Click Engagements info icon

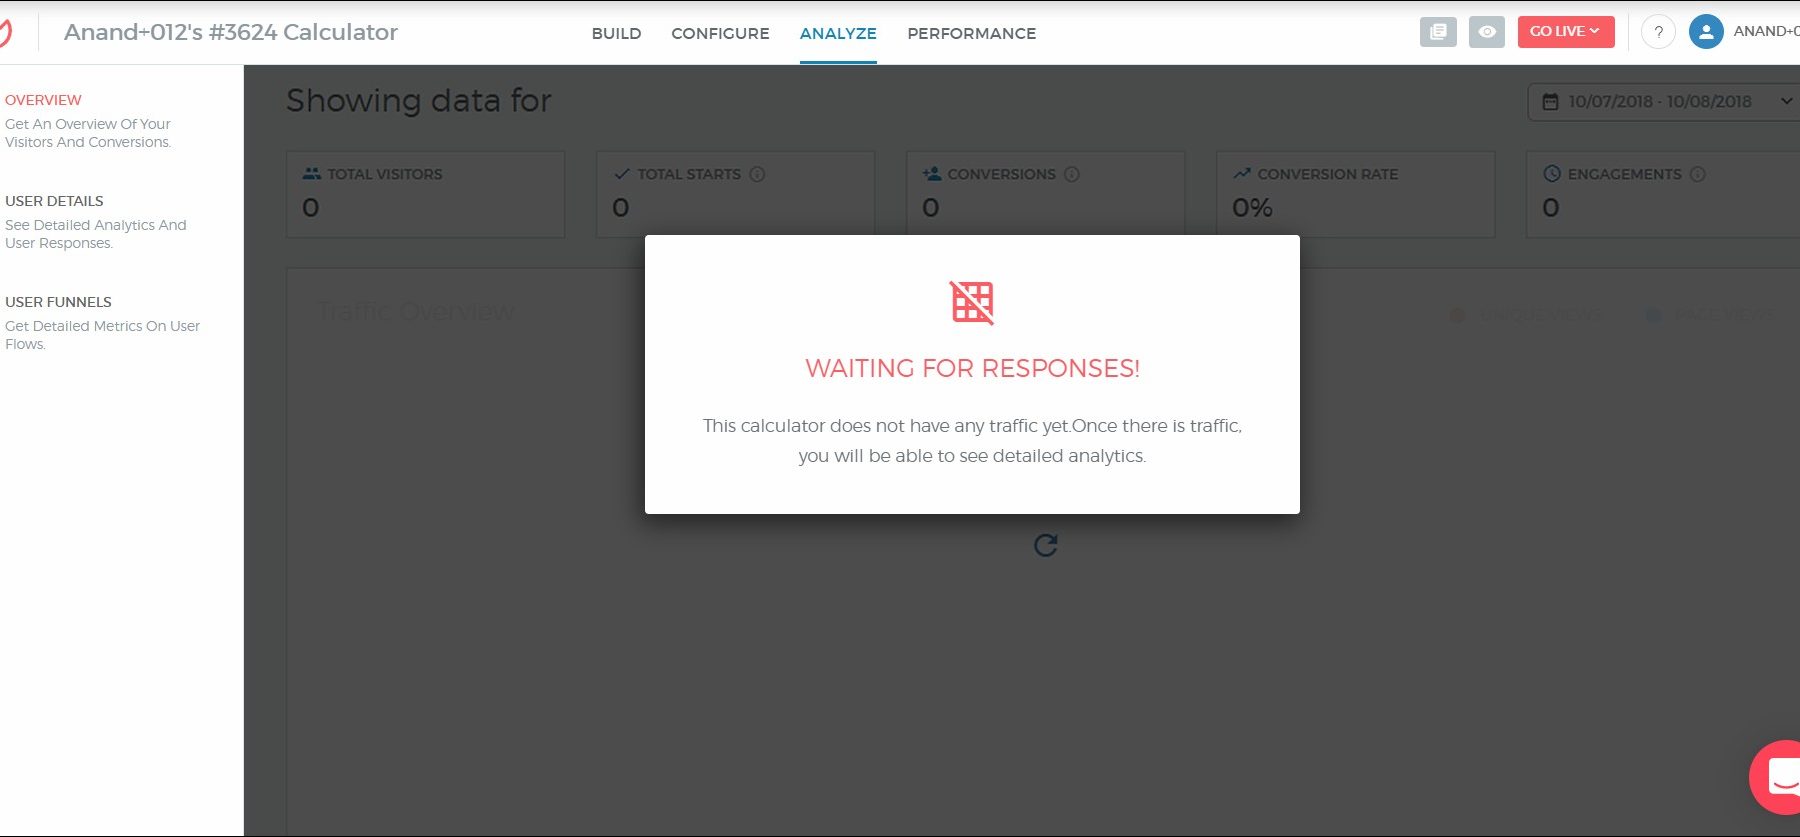click(x=1698, y=174)
